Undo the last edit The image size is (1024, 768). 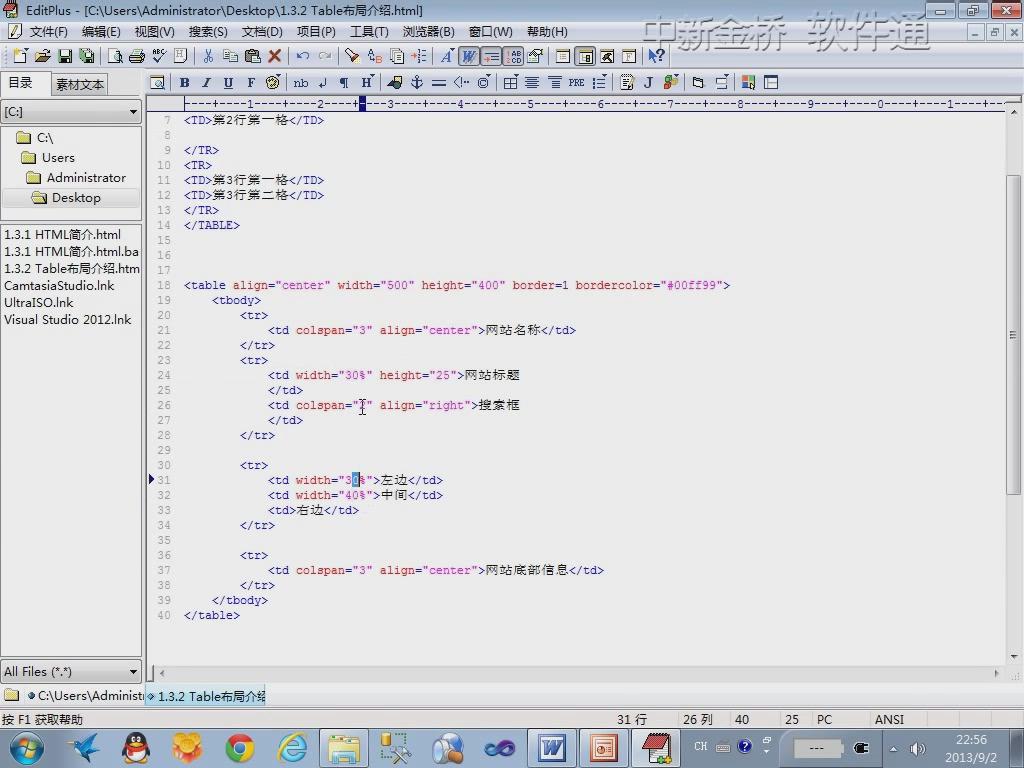point(302,56)
